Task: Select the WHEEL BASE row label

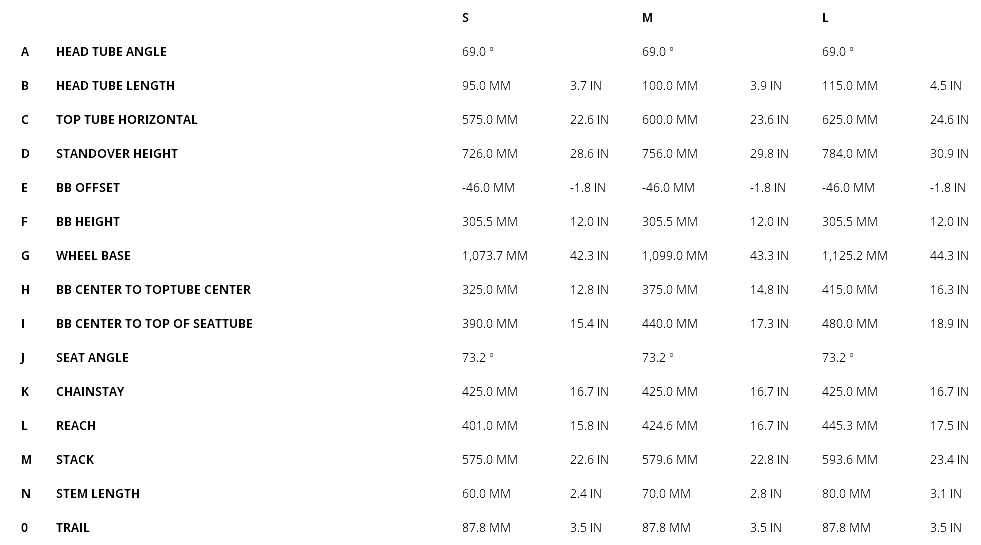Action: tap(93, 256)
